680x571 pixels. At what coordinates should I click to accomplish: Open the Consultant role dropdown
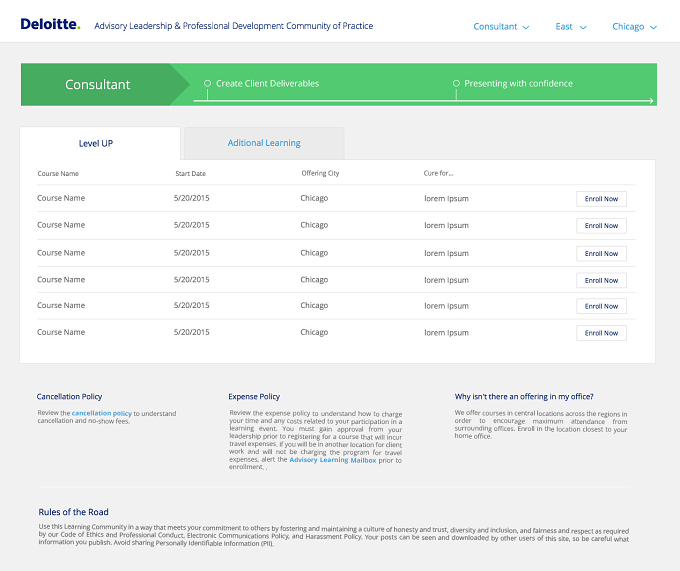click(x=501, y=26)
